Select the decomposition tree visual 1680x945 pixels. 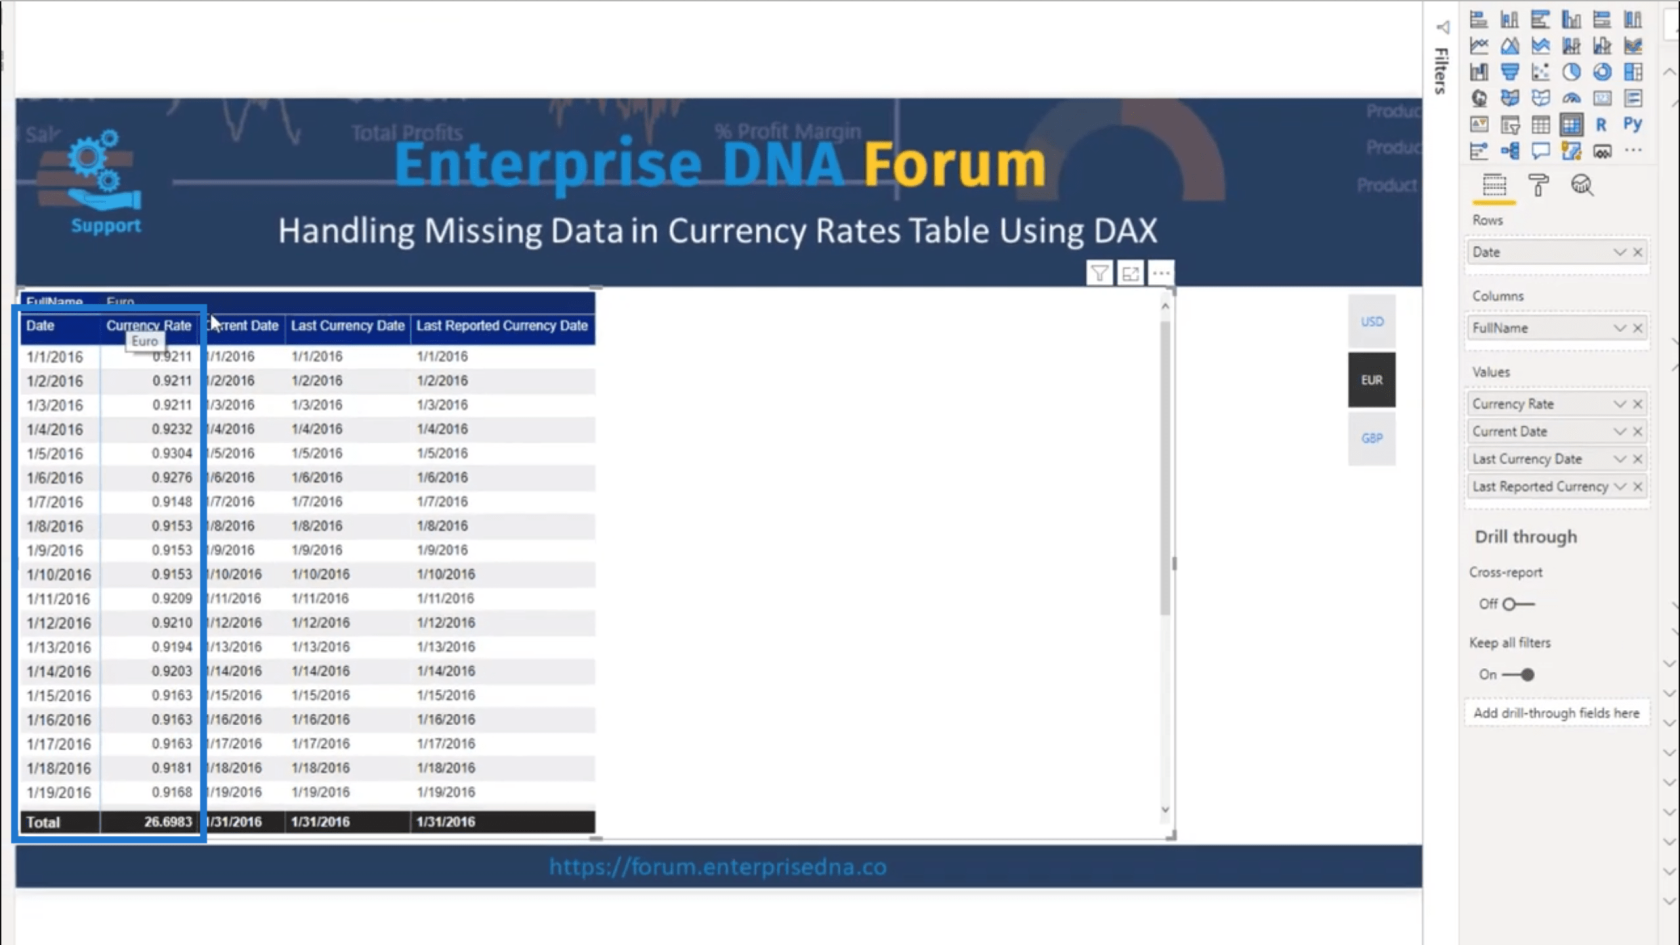(1510, 151)
